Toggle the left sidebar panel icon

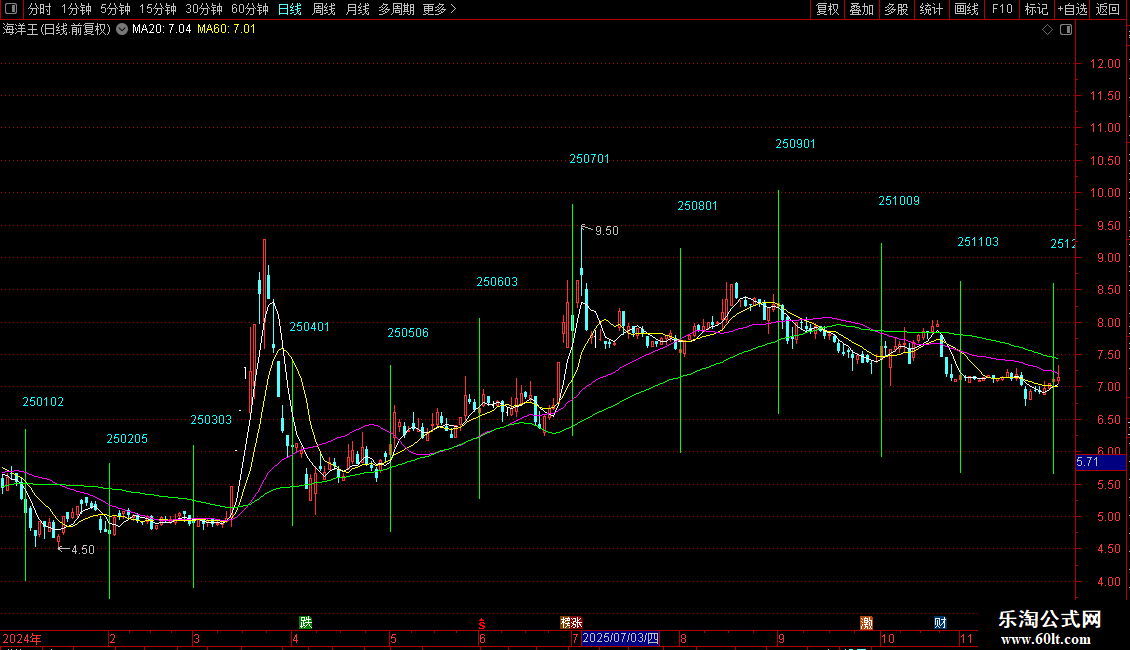tap(11, 9)
